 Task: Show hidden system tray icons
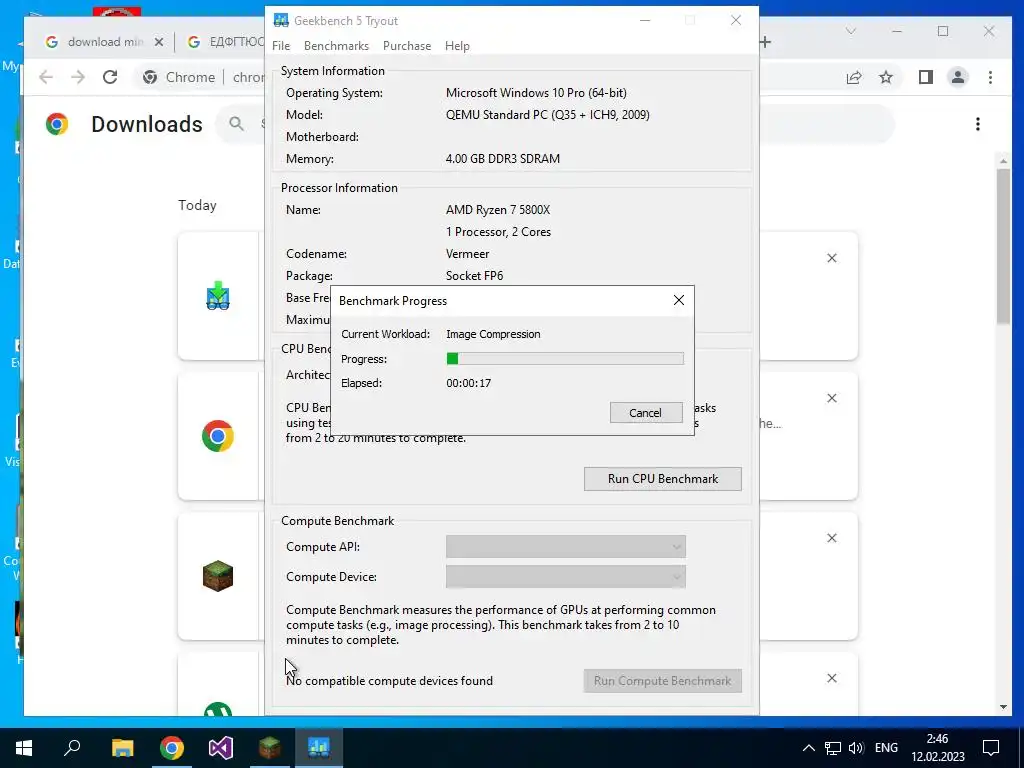(808, 748)
